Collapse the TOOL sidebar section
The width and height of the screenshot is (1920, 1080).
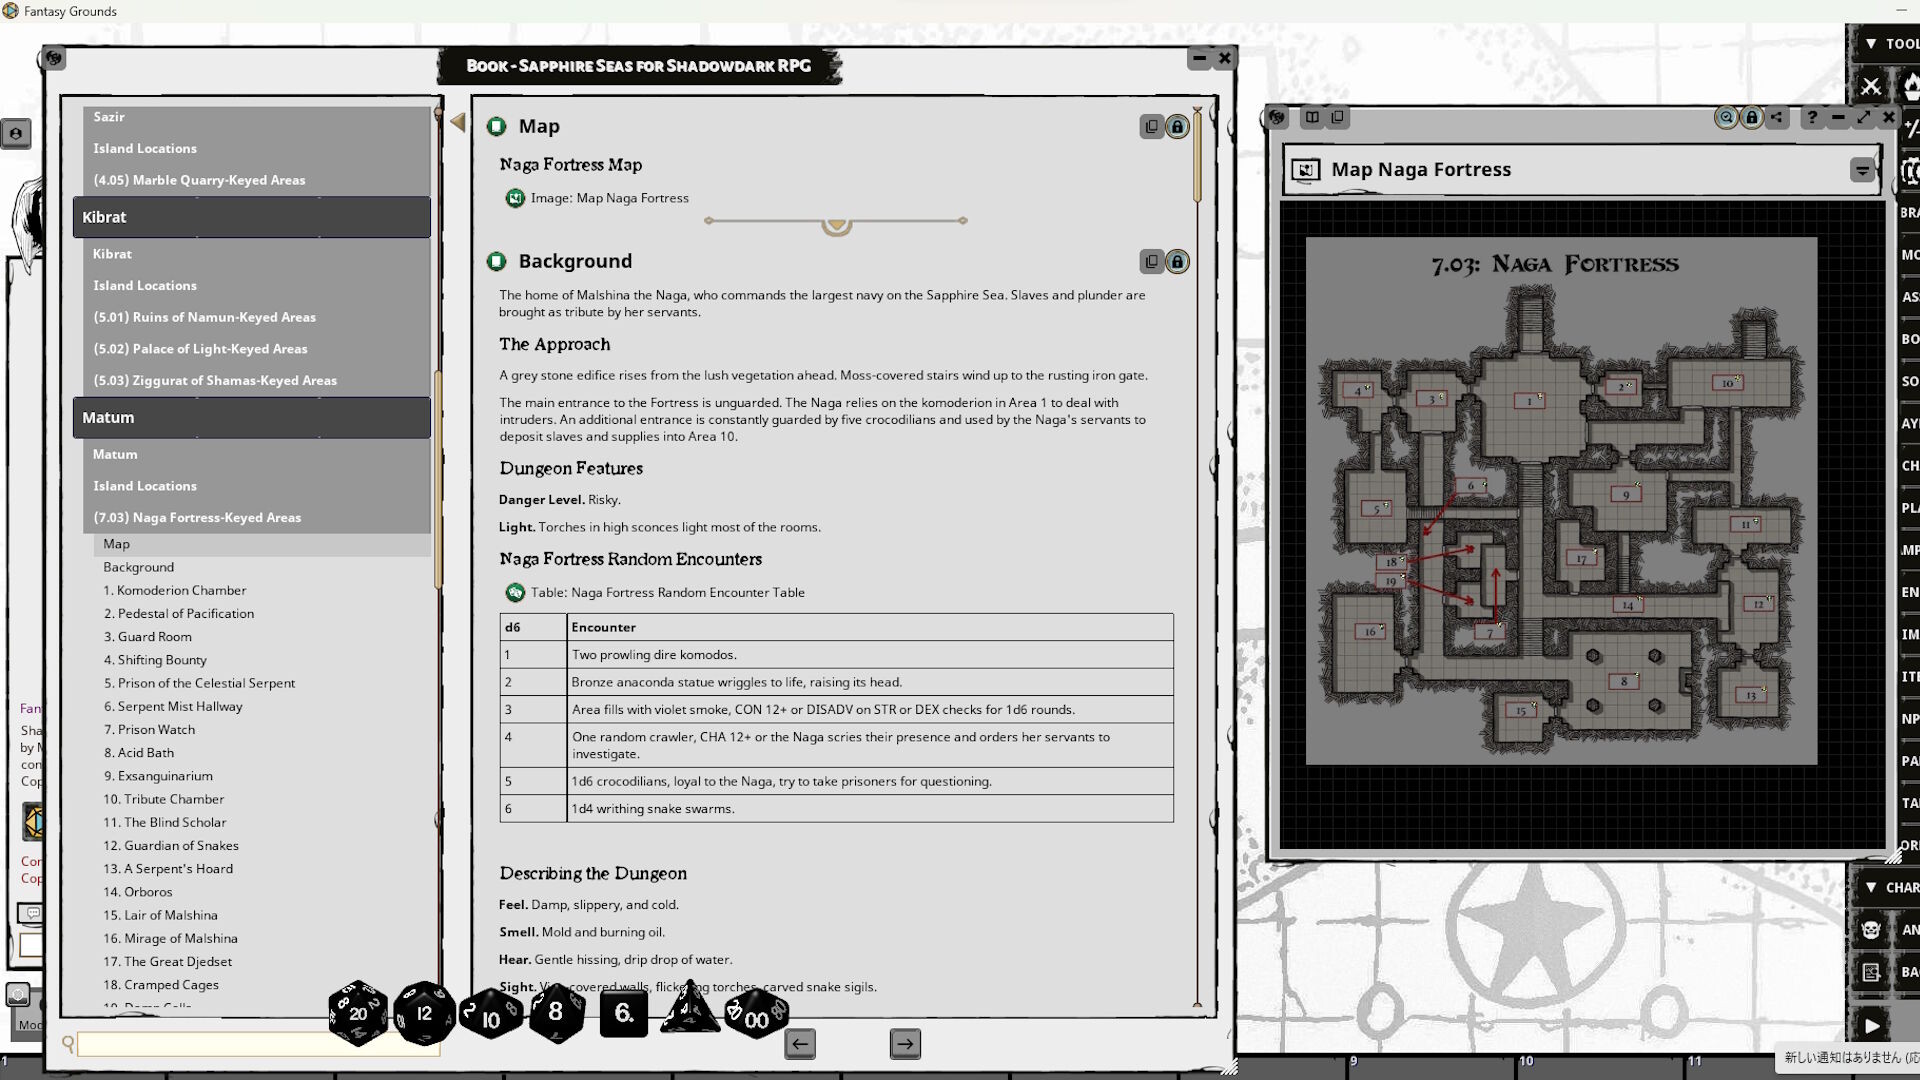(1869, 43)
